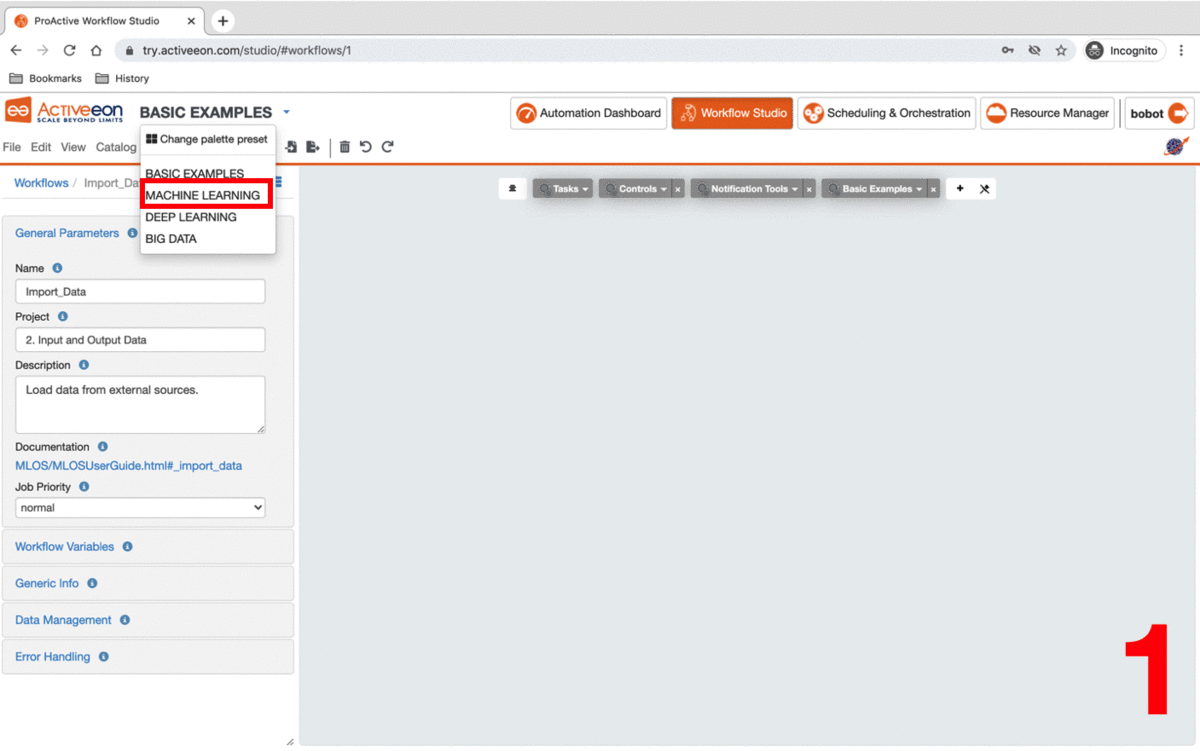Click the import into workflow toolbar icon
1200x751 pixels.
pyautogui.click(x=291, y=147)
